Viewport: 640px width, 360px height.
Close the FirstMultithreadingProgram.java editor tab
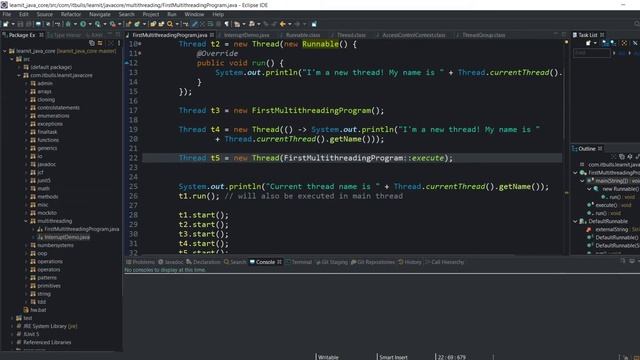pos(212,35)
